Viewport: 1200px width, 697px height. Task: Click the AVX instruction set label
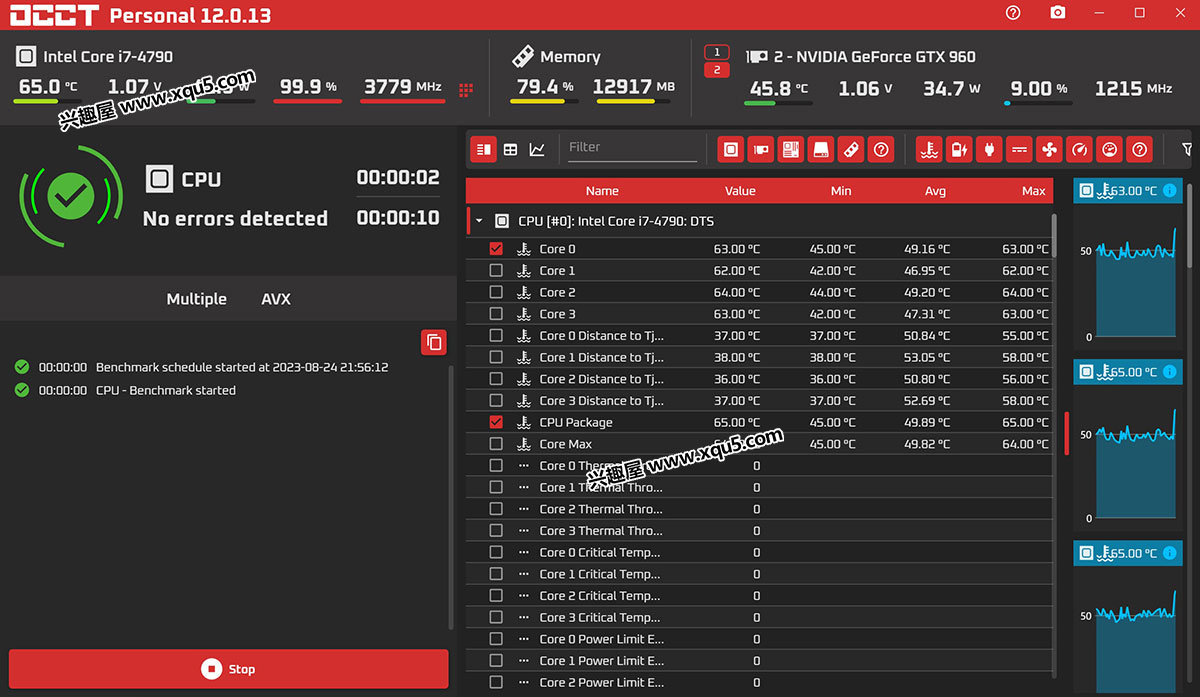coord(276,299)
